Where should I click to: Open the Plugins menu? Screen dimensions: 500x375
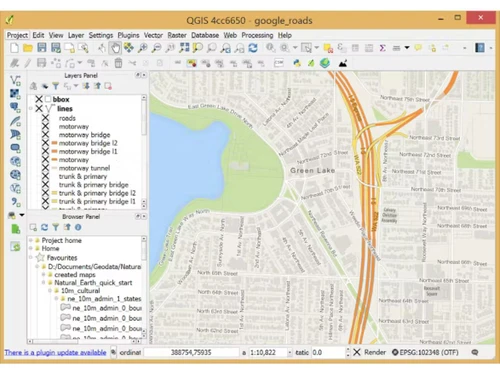(128, 35)
